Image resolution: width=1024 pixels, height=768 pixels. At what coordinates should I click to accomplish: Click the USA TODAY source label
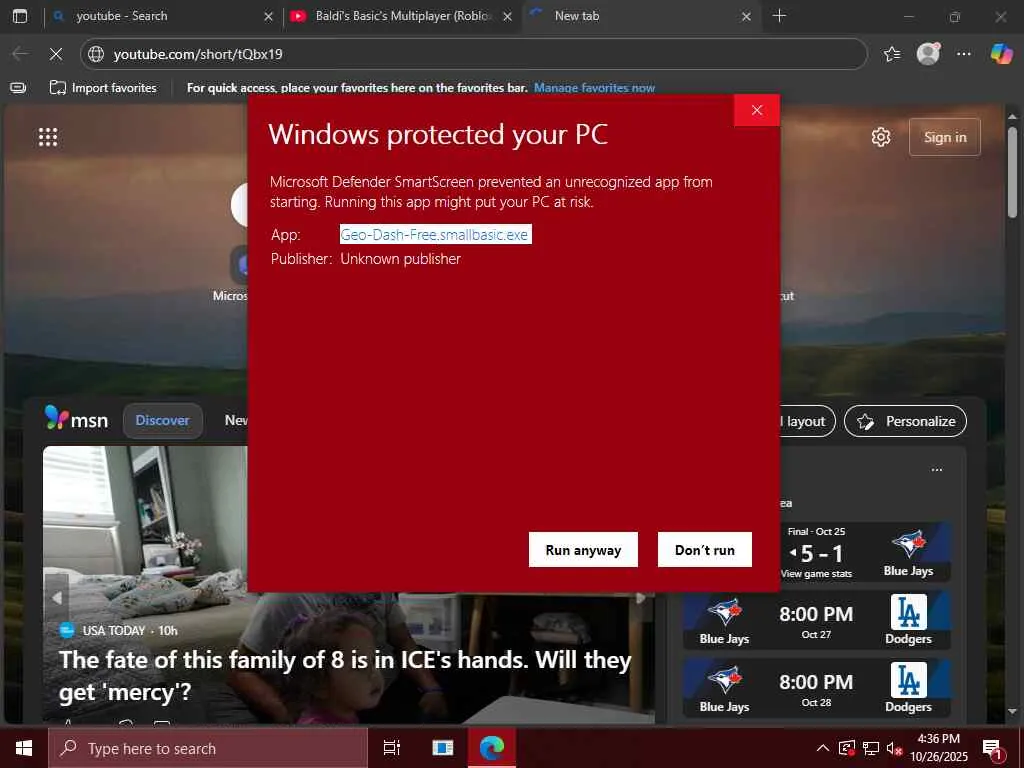[x=114, y=630]
